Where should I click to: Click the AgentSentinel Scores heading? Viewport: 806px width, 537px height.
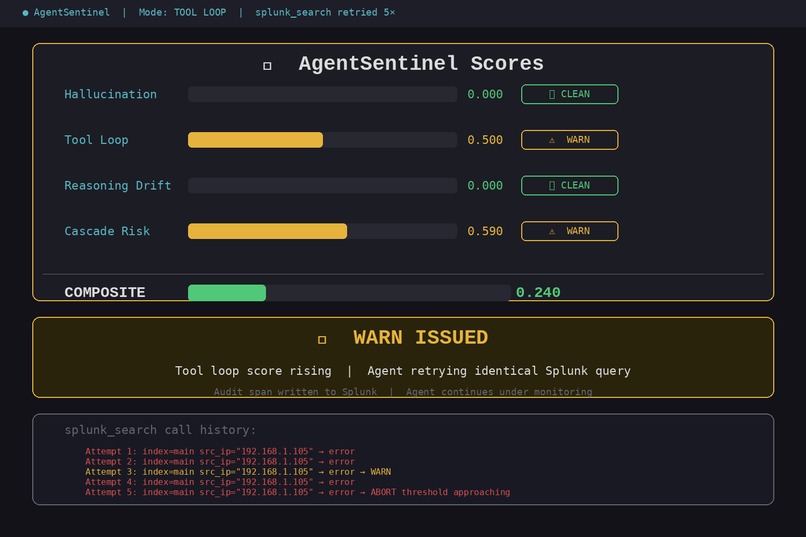tap(421, 64)
